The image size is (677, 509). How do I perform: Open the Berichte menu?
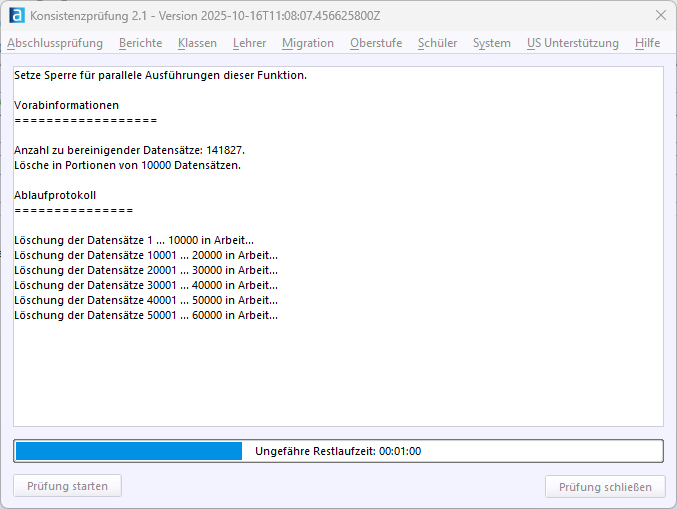point(140,43)
